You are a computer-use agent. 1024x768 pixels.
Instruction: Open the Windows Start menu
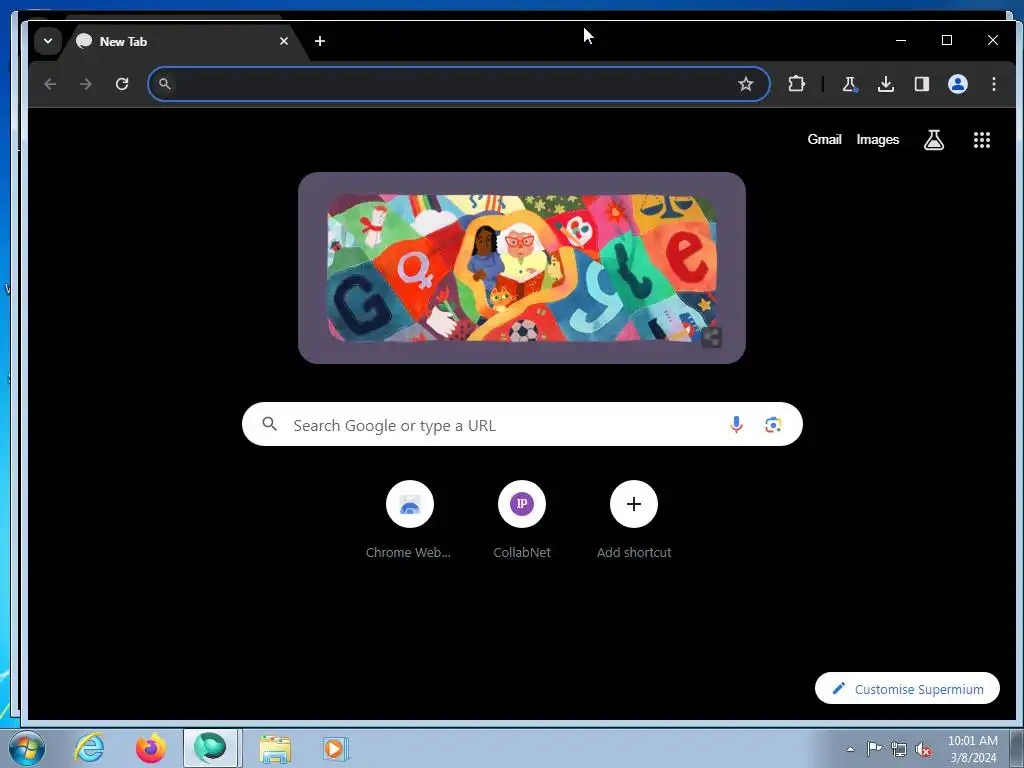click(x=27, y=748)
